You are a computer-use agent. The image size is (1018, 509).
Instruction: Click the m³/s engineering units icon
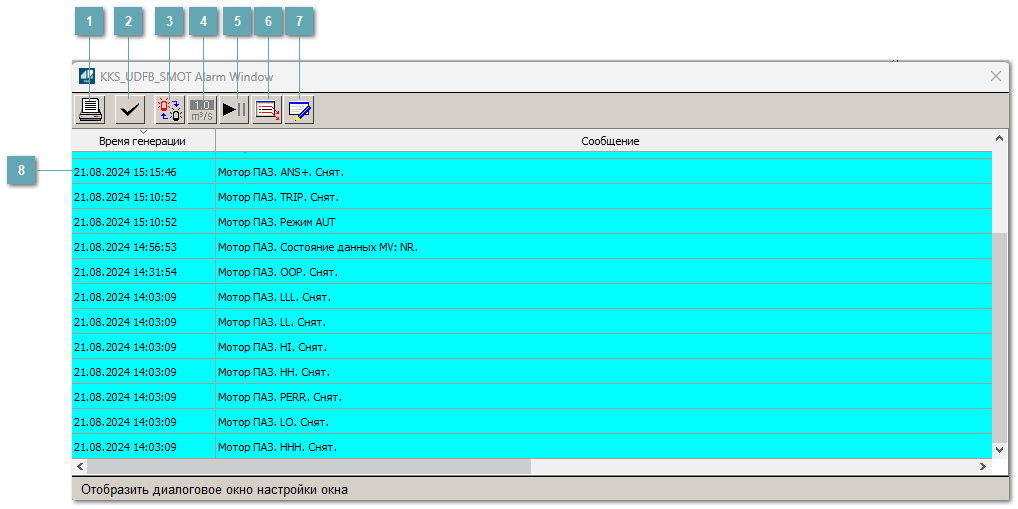[x=202, y=110]
